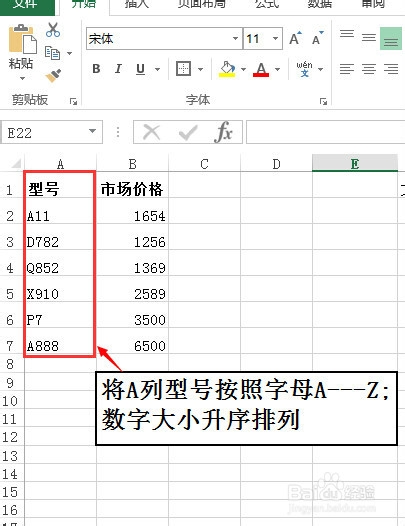Viewport: 405px width, 526px height.
Task: Center text horizontally icon
Action: pos(369,69)
